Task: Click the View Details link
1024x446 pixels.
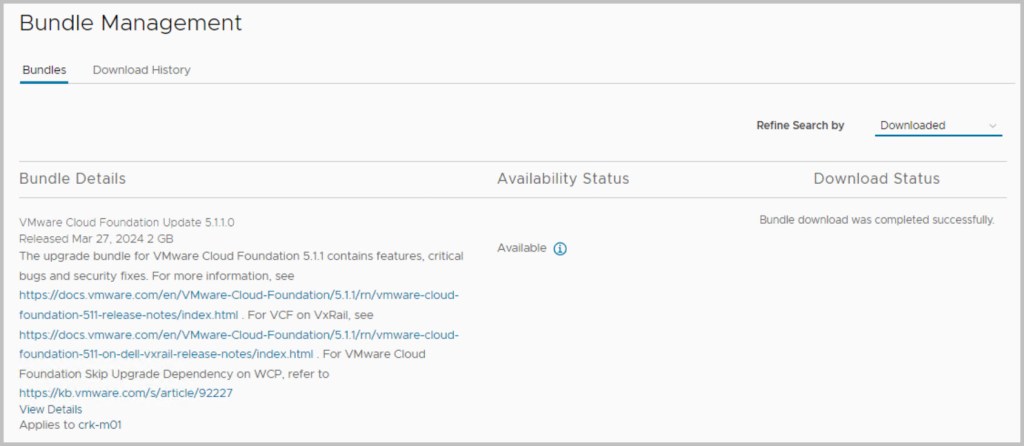Action: [x=50, y=409]
